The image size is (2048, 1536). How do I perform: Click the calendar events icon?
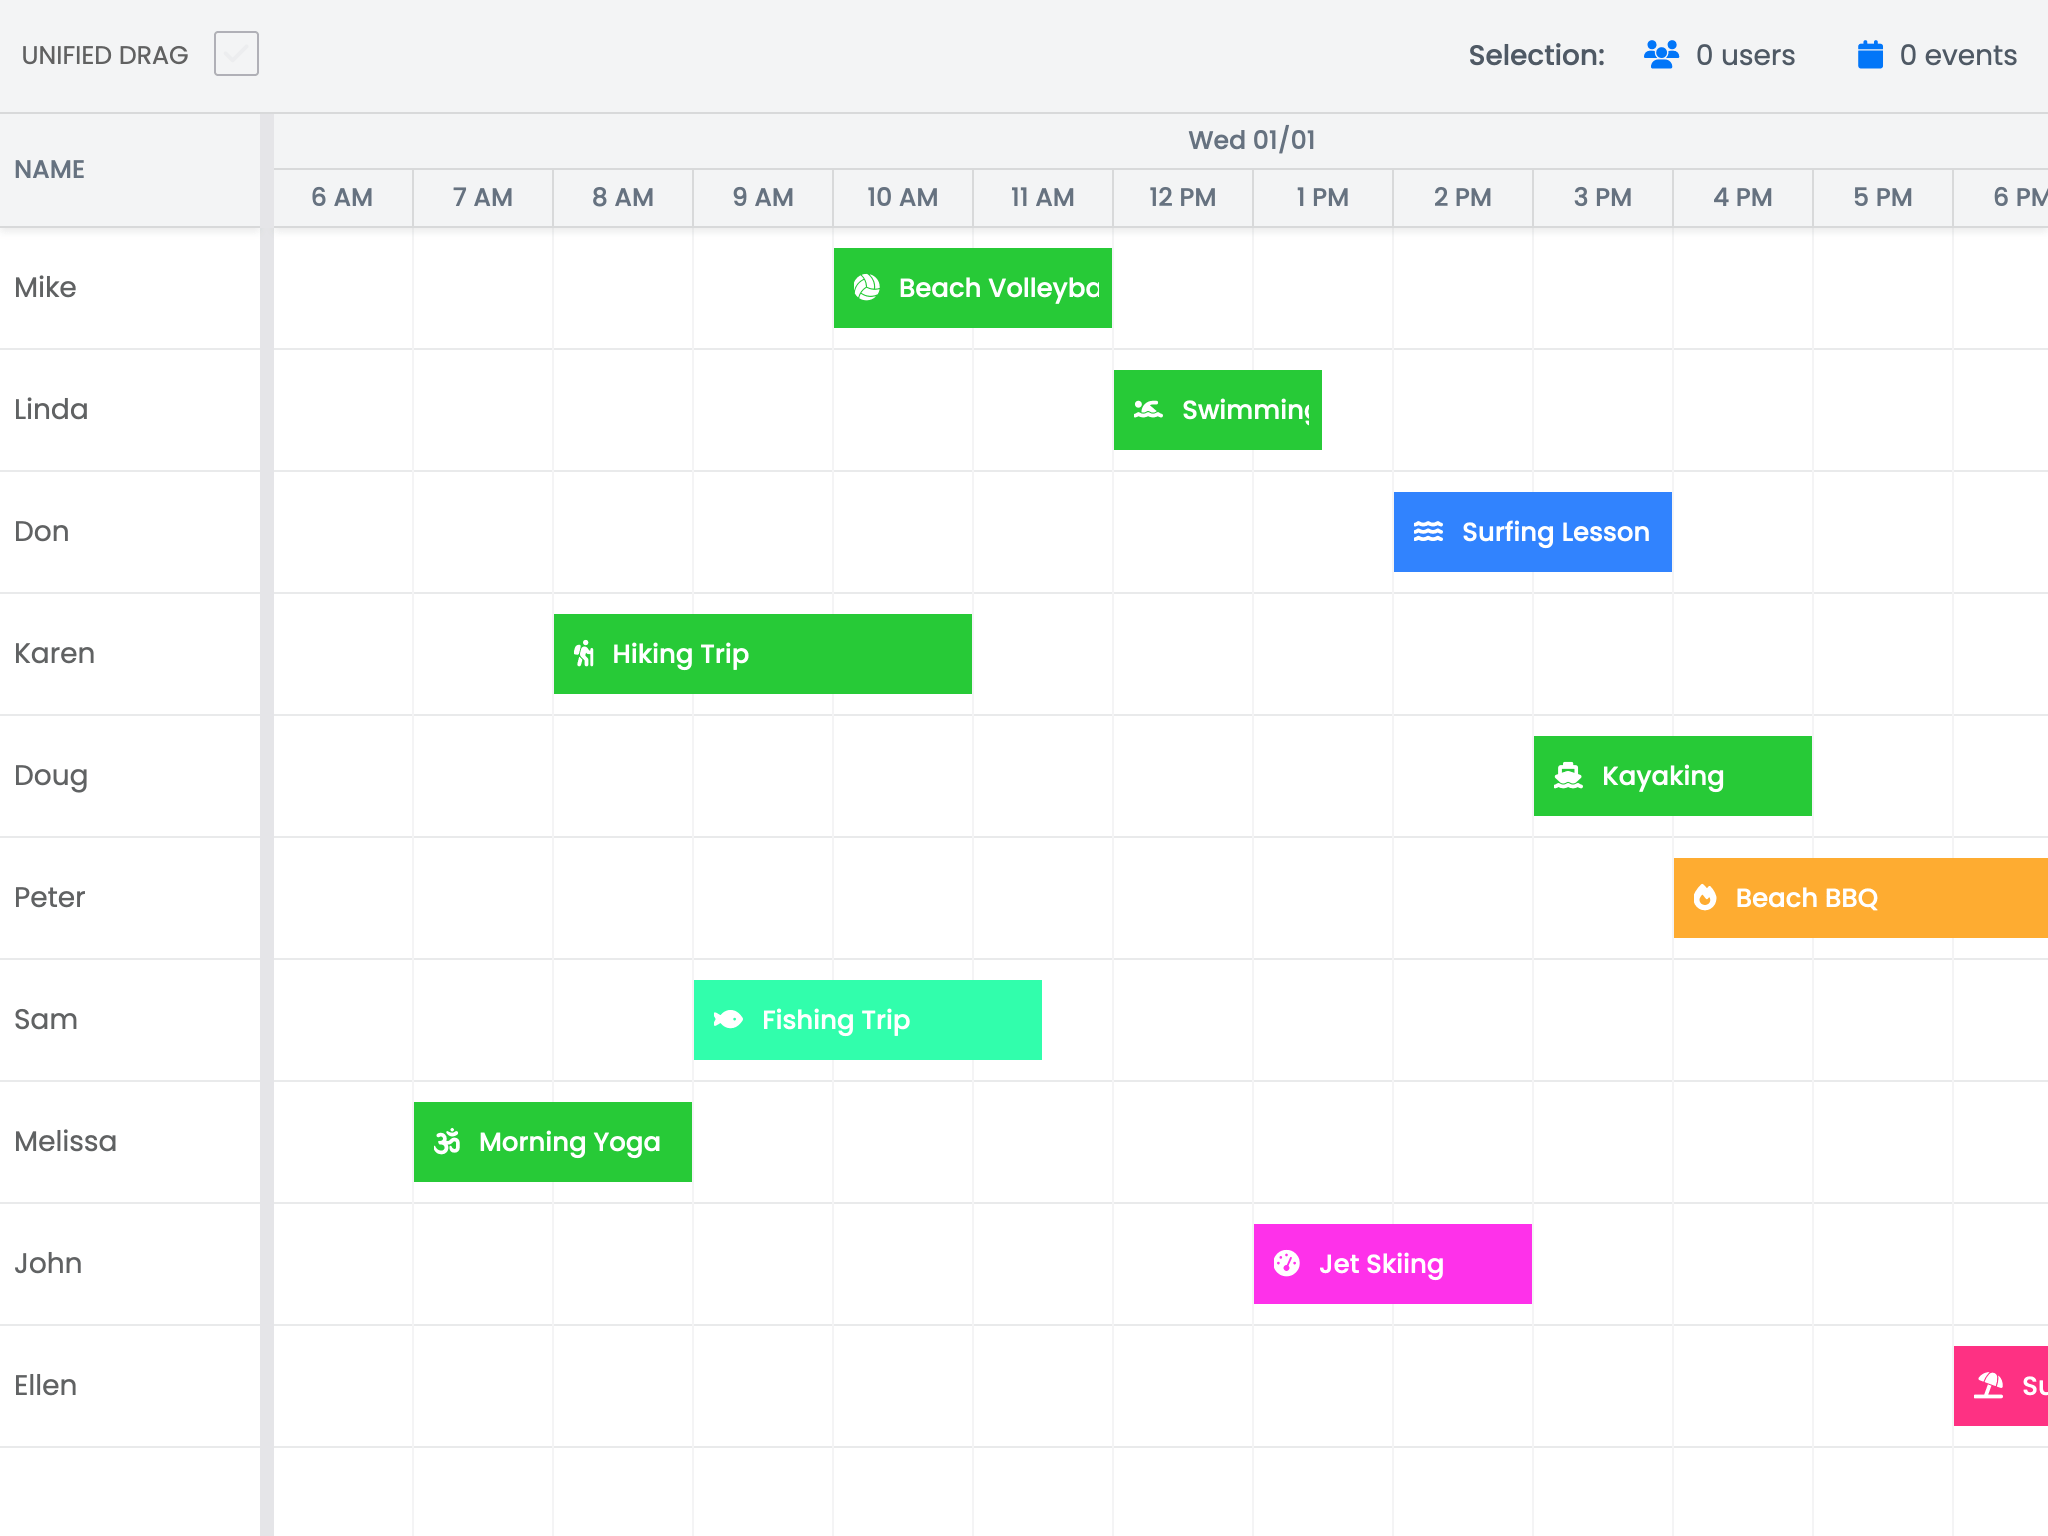(x=1870, y=54)
